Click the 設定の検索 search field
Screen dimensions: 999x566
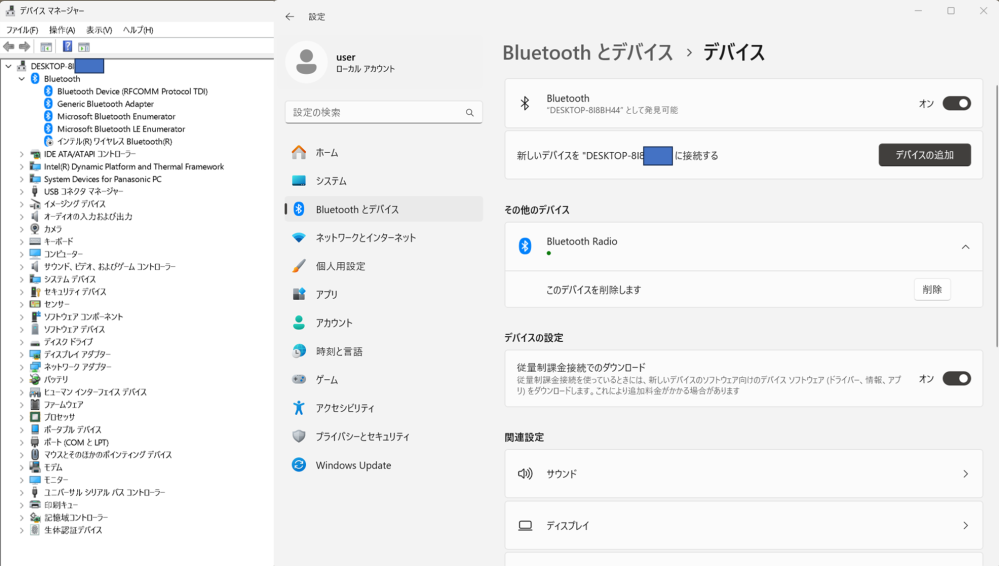384,112
